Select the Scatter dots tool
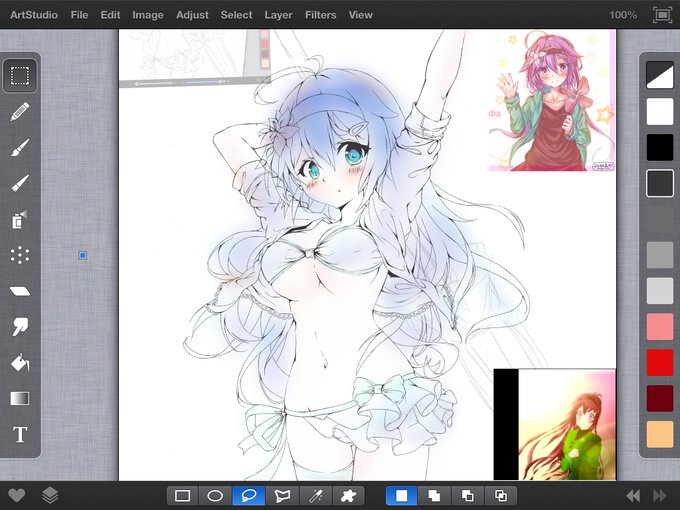This screenshot has width=680, height=510. pyautogui.click(x=20, y=255)
